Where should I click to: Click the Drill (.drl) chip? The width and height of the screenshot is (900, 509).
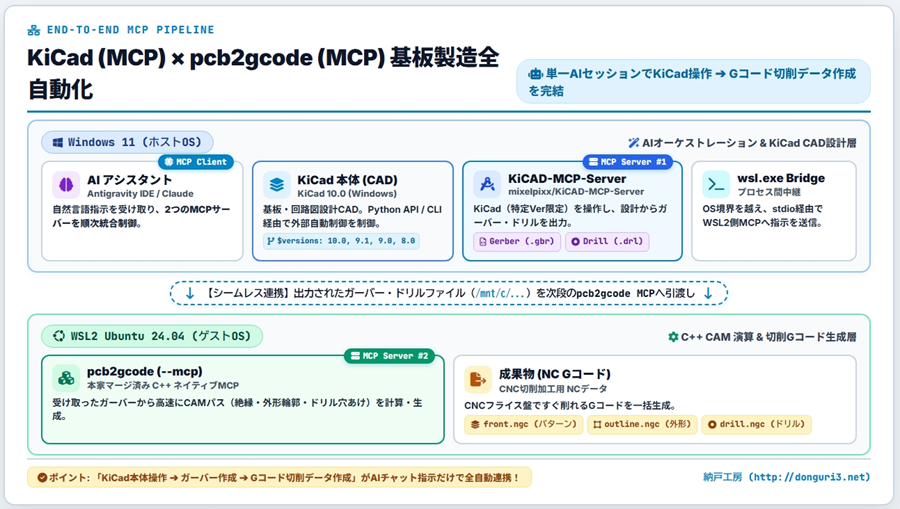click(607, 242)
